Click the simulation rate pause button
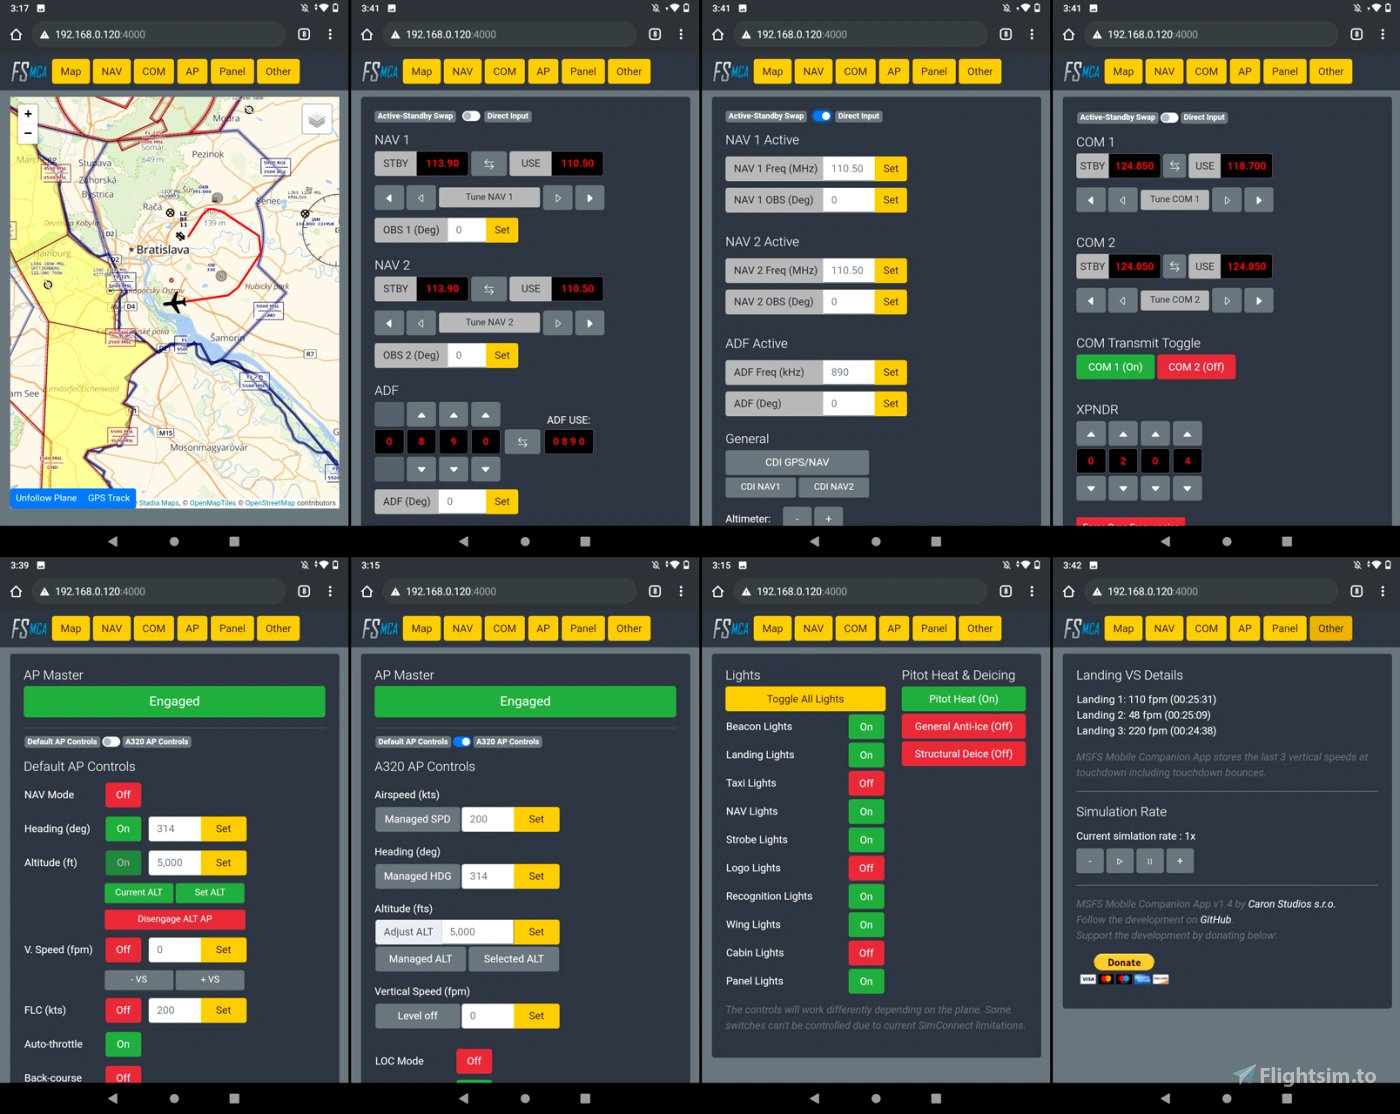Image resolution: width=1400 pixels, height=1114 pixels. tap(1150, 861)
